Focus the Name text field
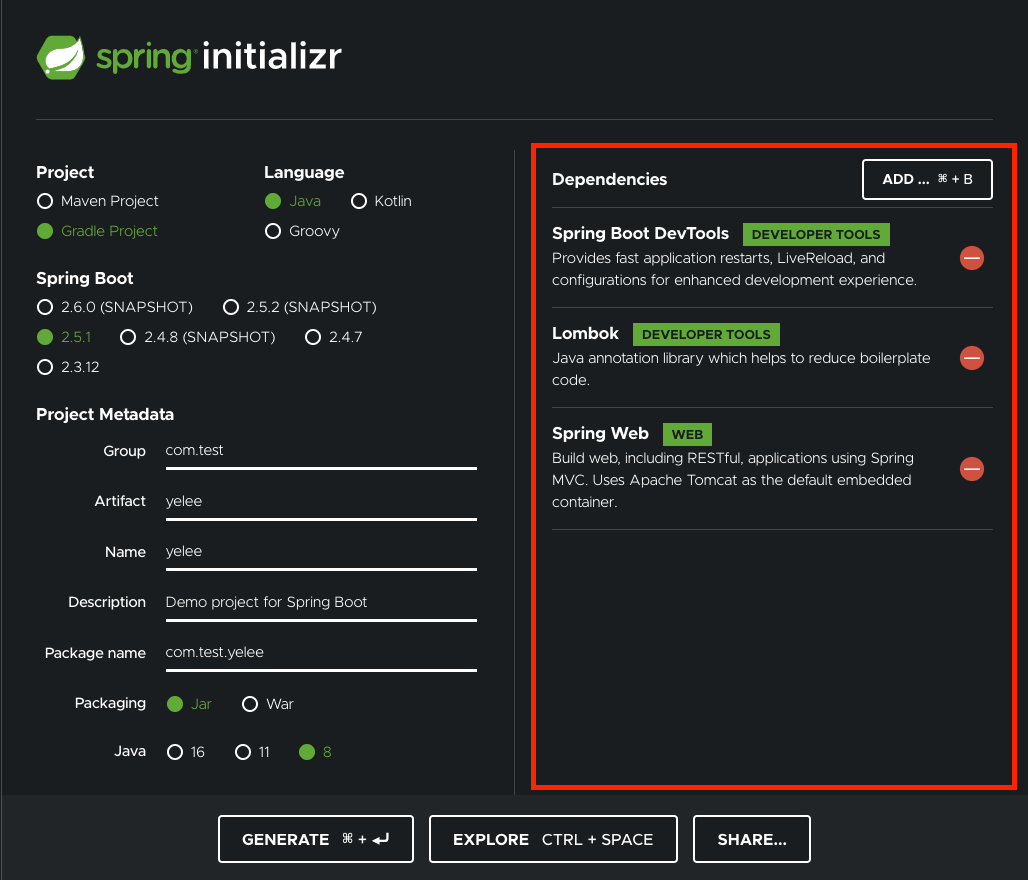Image resolution: width=1028 pixels, height=880 pixels. pyautogui.click(x=321, y=552)
